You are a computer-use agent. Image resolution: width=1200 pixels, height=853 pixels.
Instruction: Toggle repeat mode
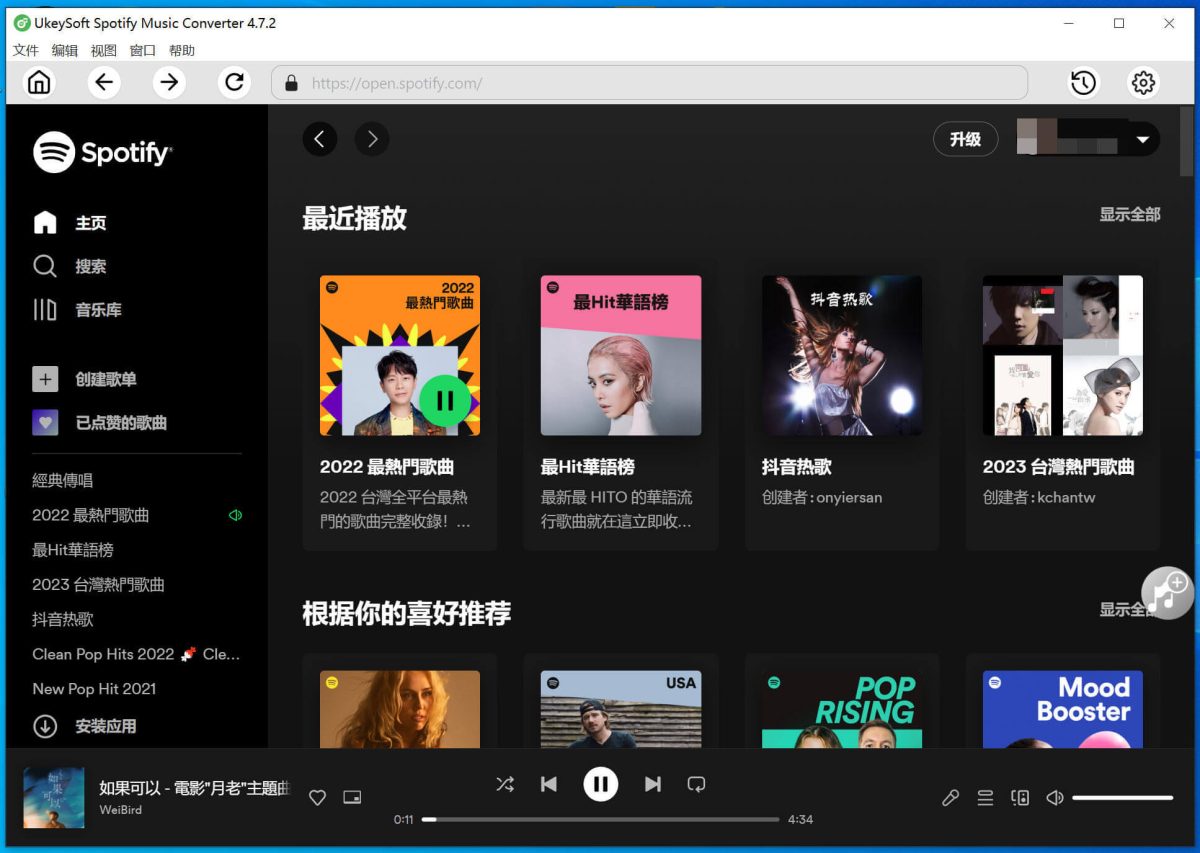point(697,784)
